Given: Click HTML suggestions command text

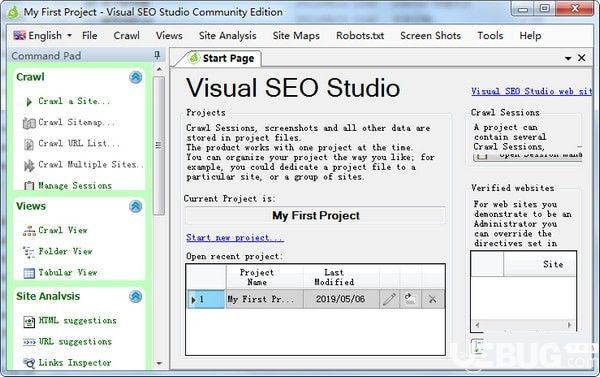Looking at the screenshot, I should [x=77, y=321].
